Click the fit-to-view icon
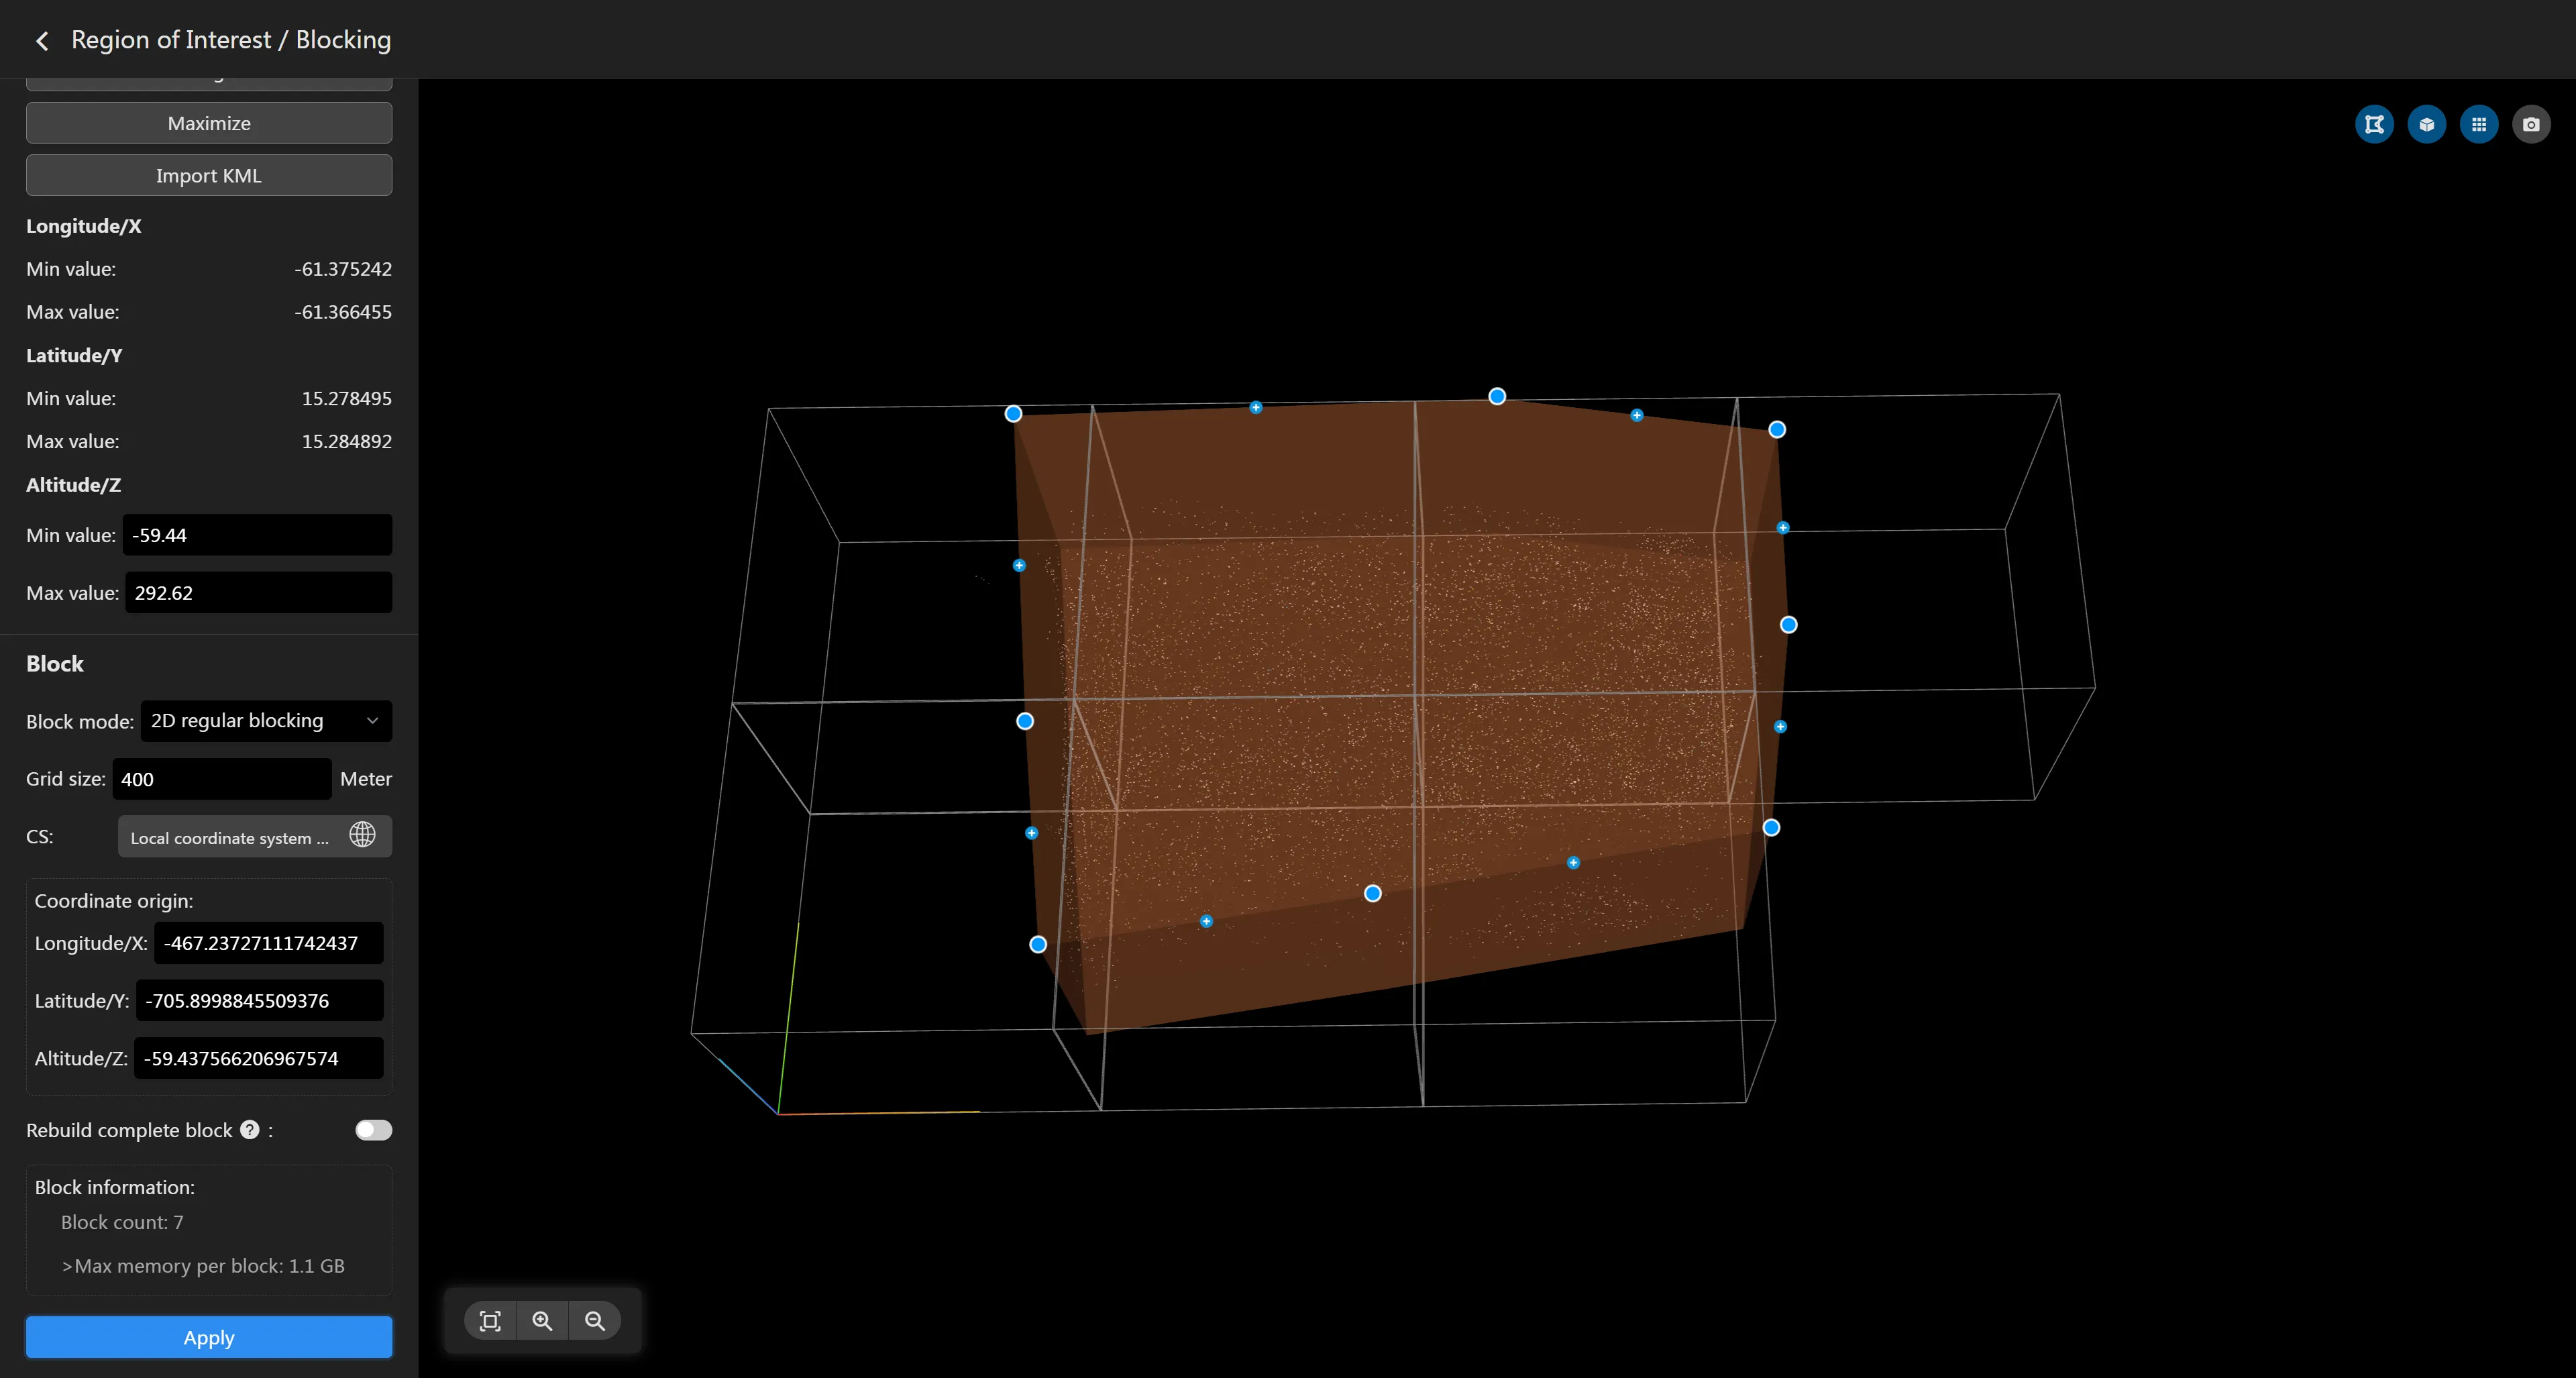2576x1378 pixels. (x=490, y=1321)
